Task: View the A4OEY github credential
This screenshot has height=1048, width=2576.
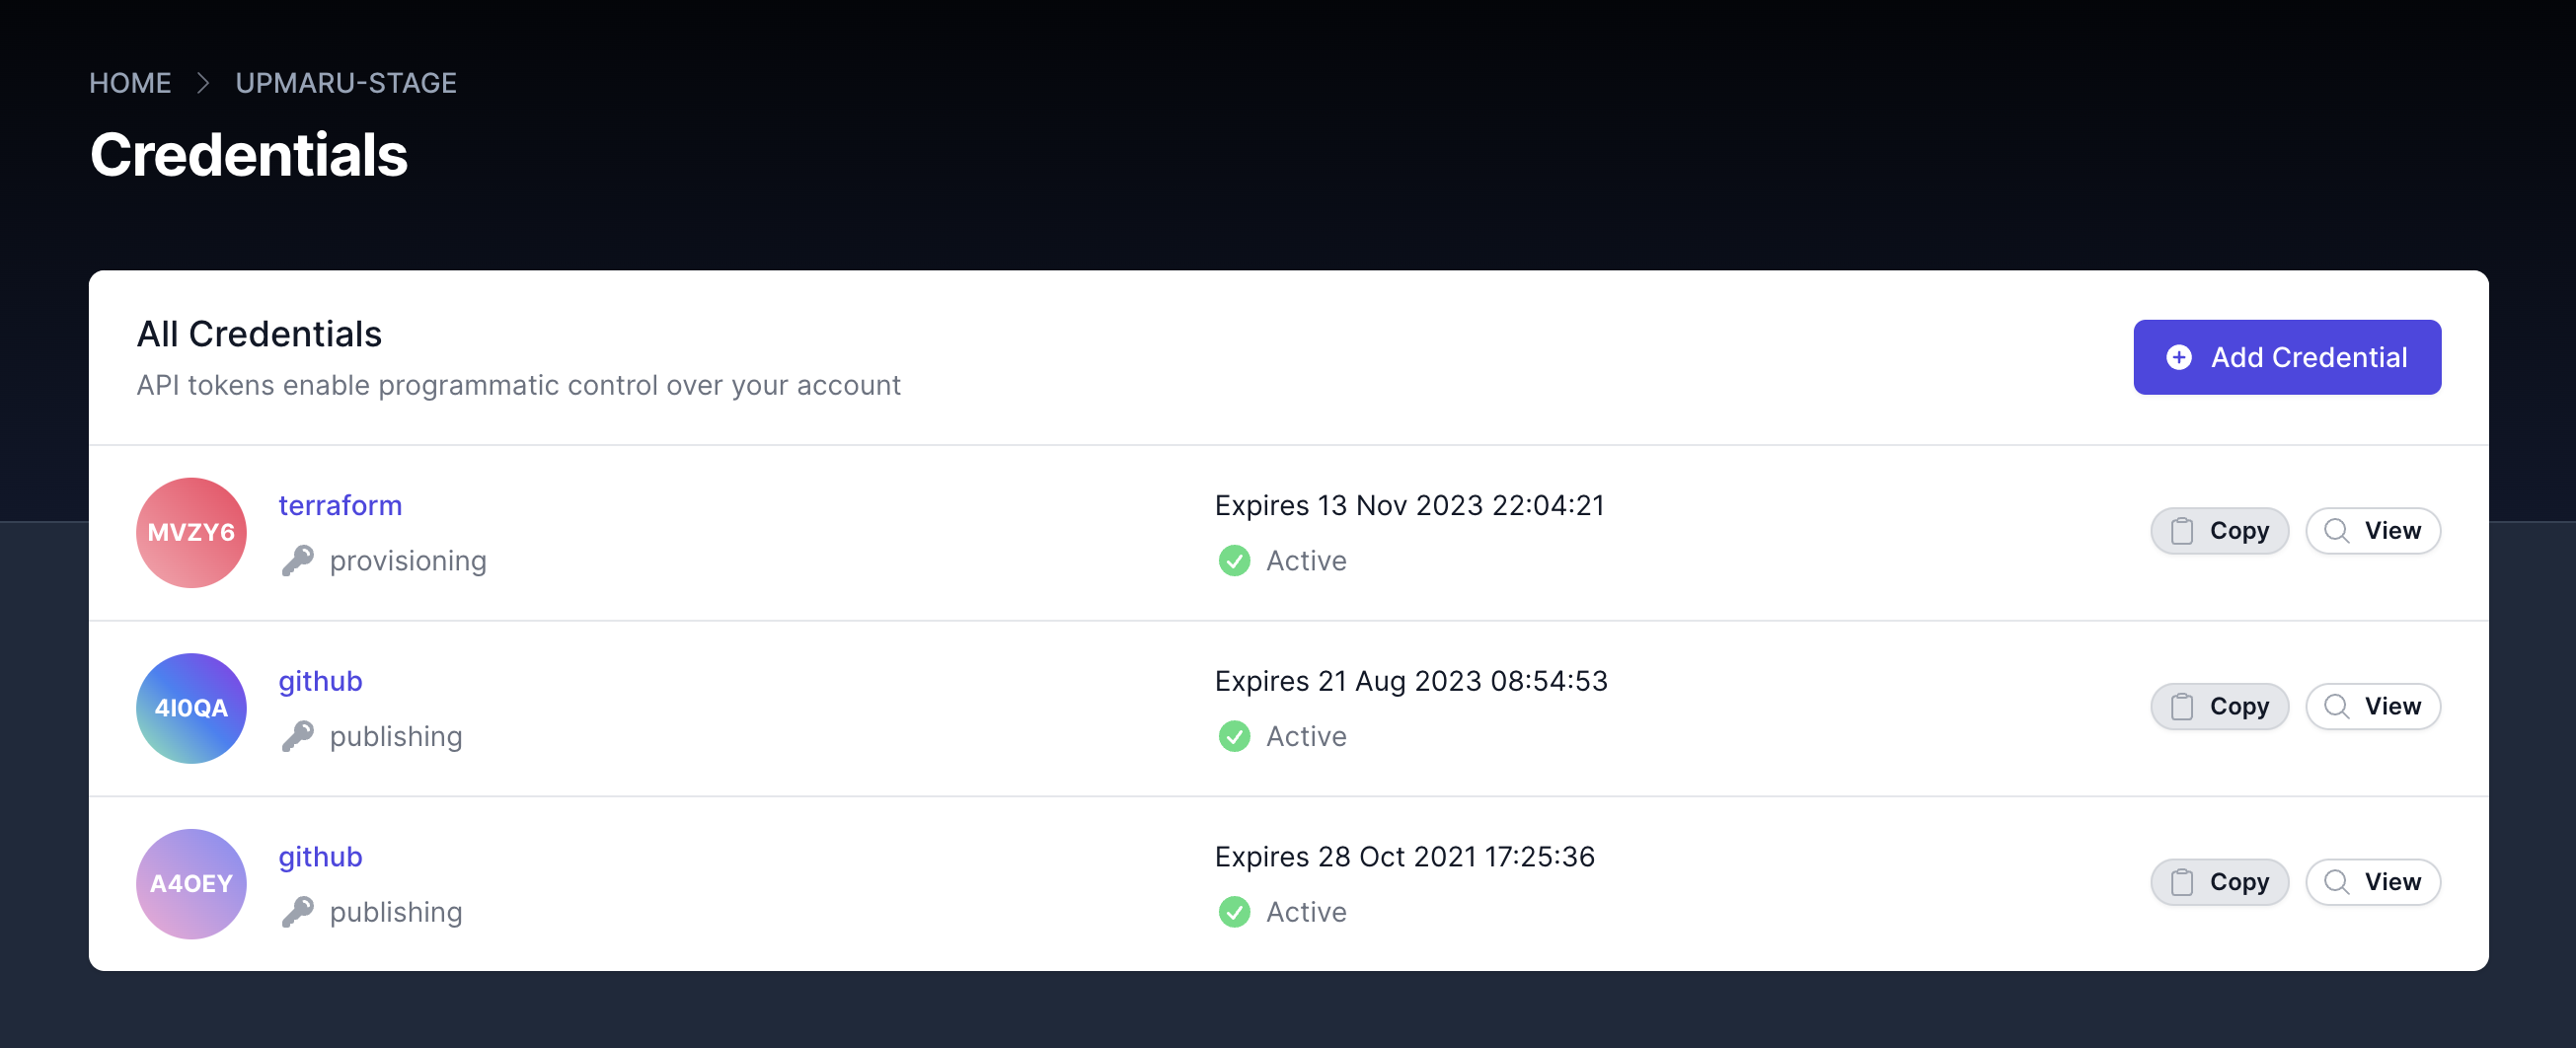Action: coord(2372,882)
